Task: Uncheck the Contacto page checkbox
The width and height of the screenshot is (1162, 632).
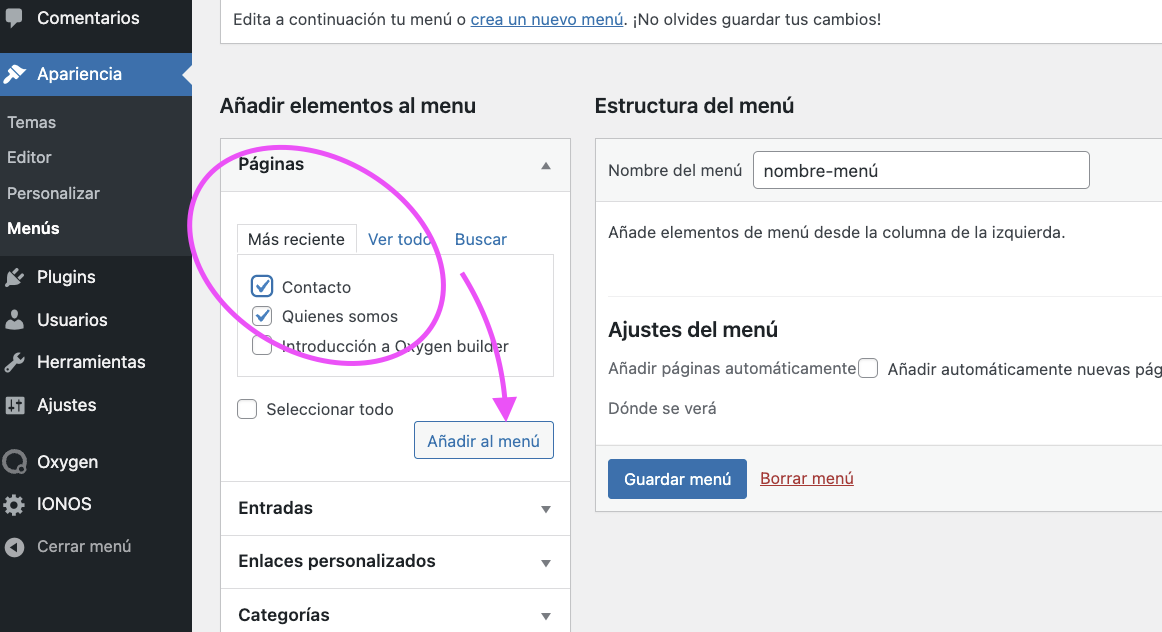Action: (x=262, y=287)
